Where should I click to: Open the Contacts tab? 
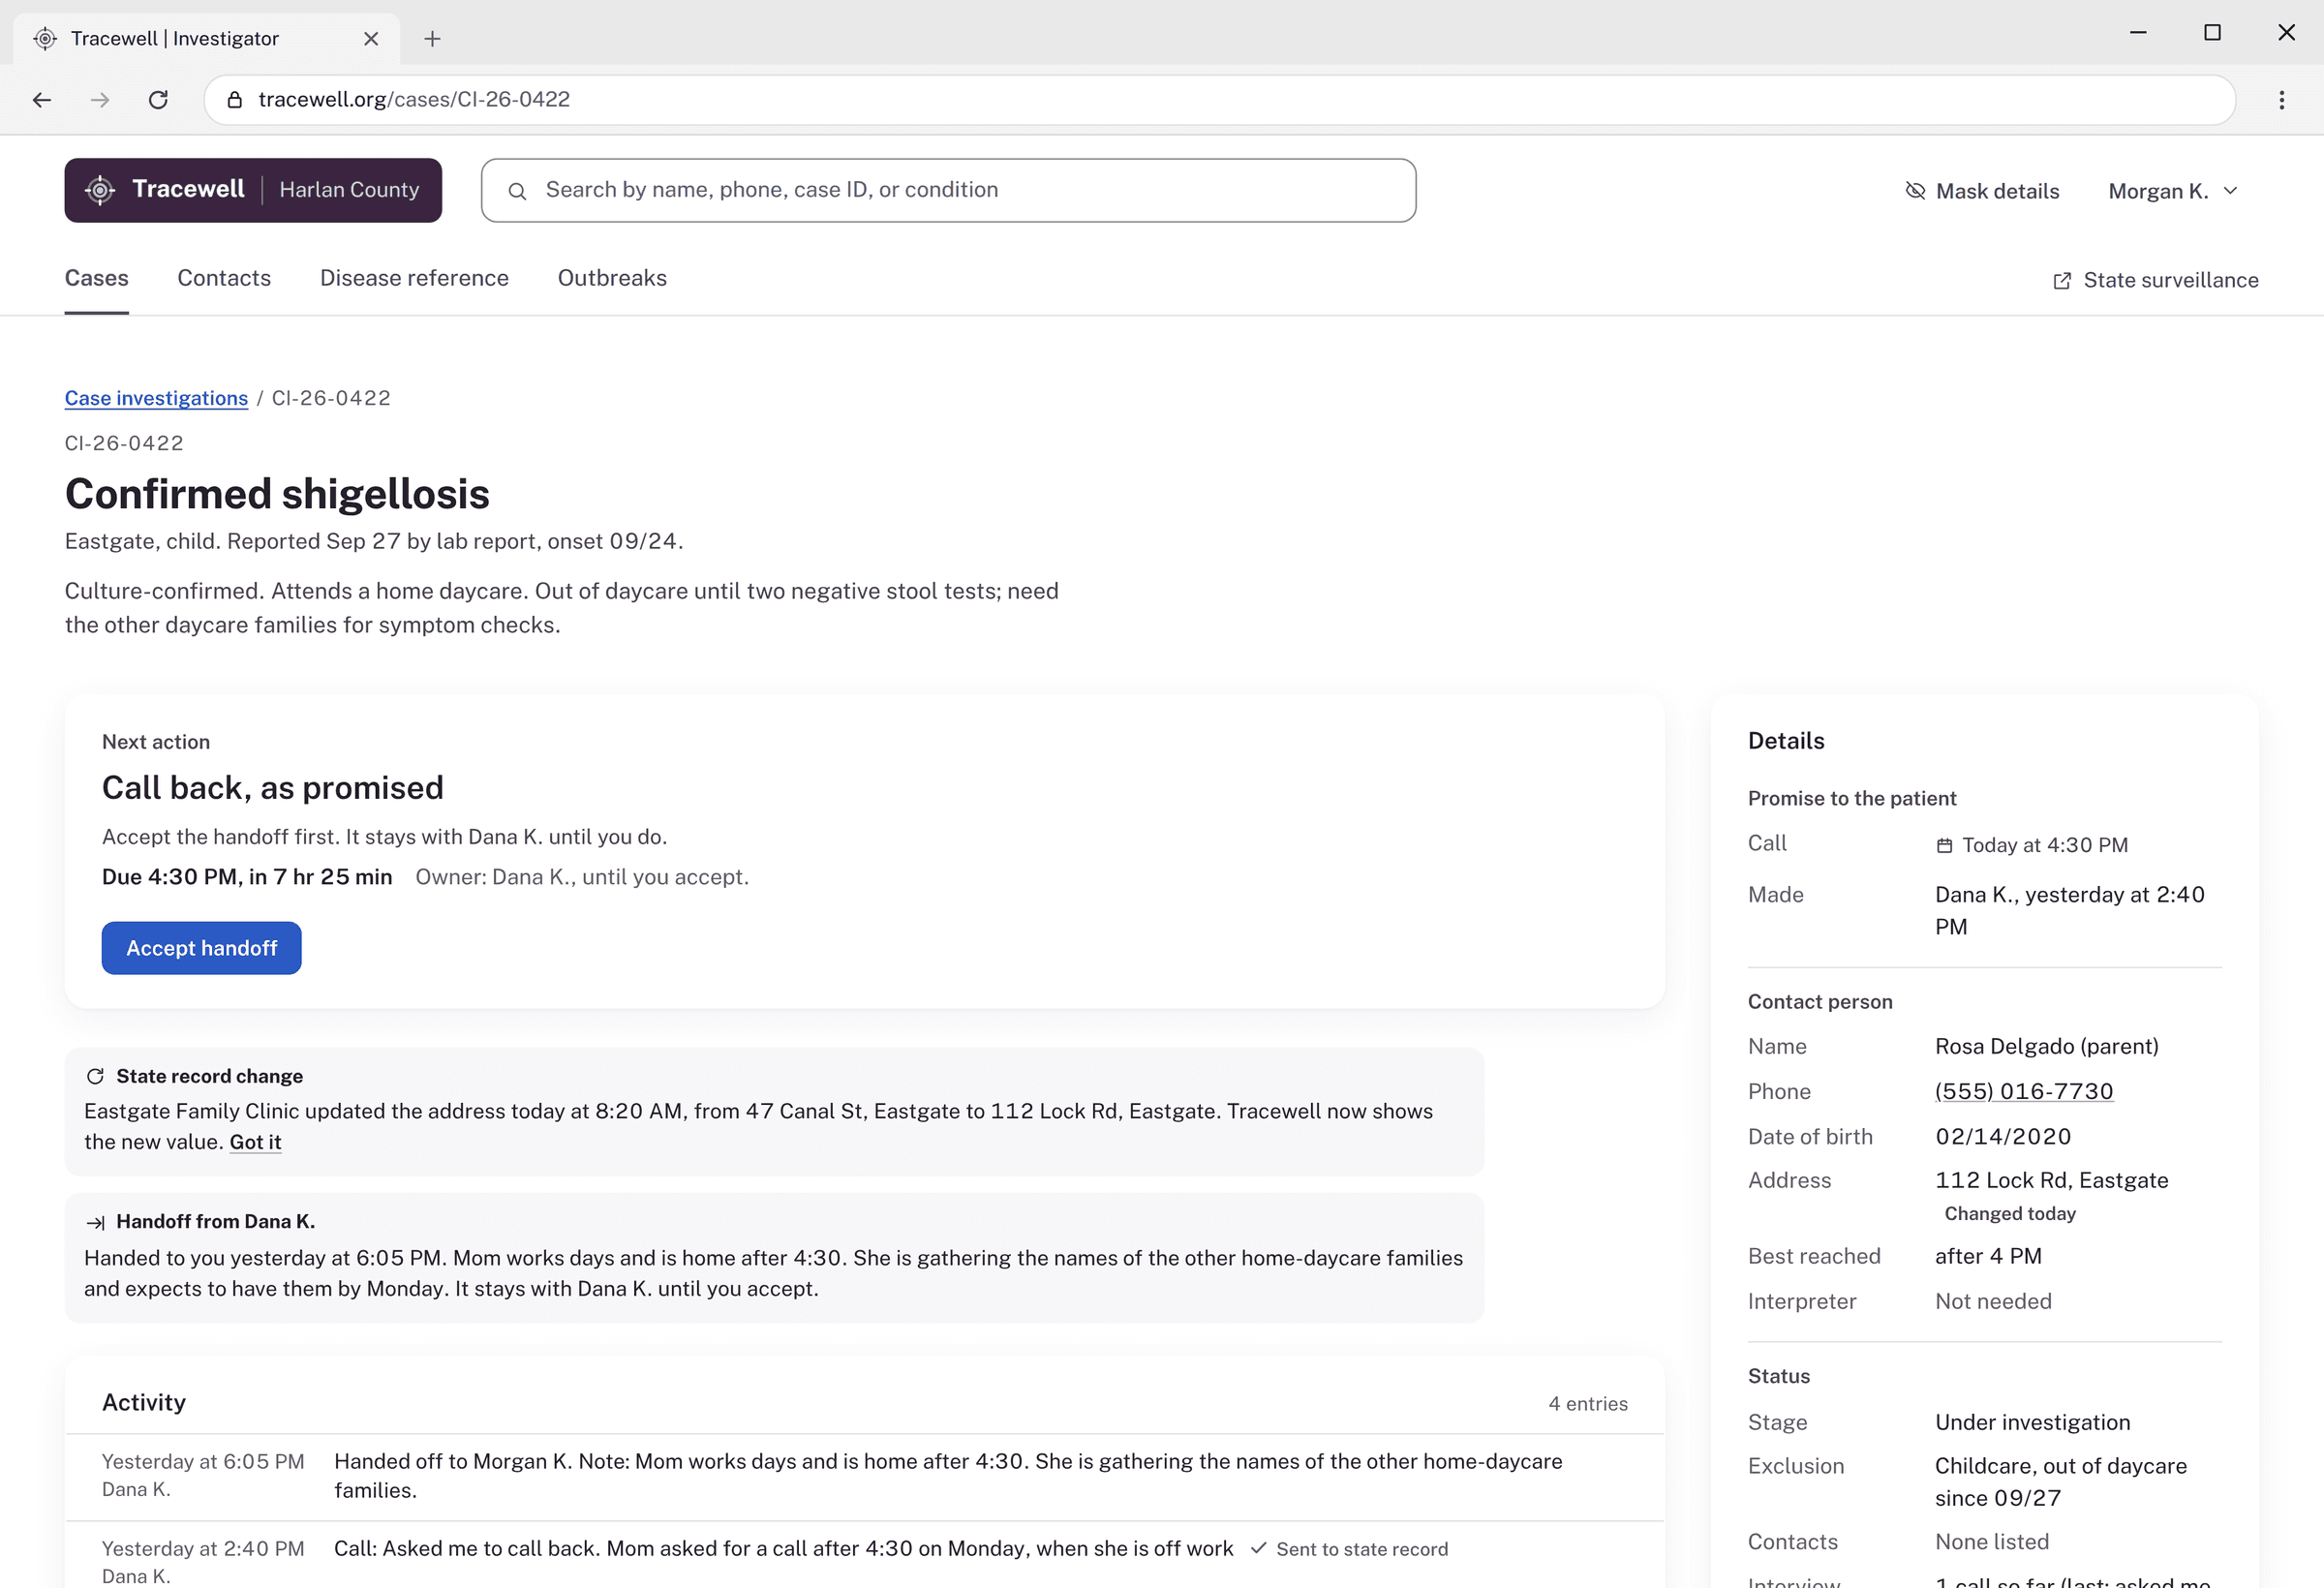click(224, 278)
